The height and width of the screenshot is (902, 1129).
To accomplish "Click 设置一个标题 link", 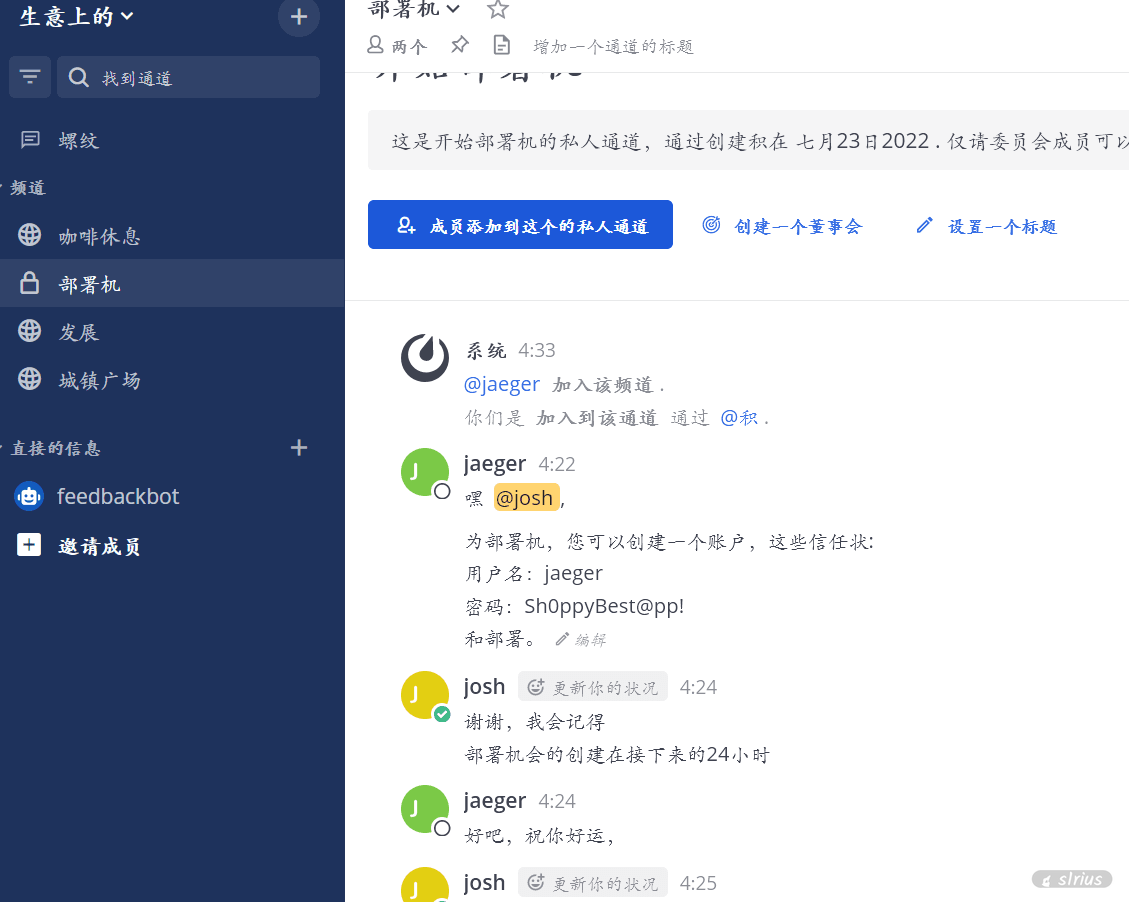I will (986, 226).
